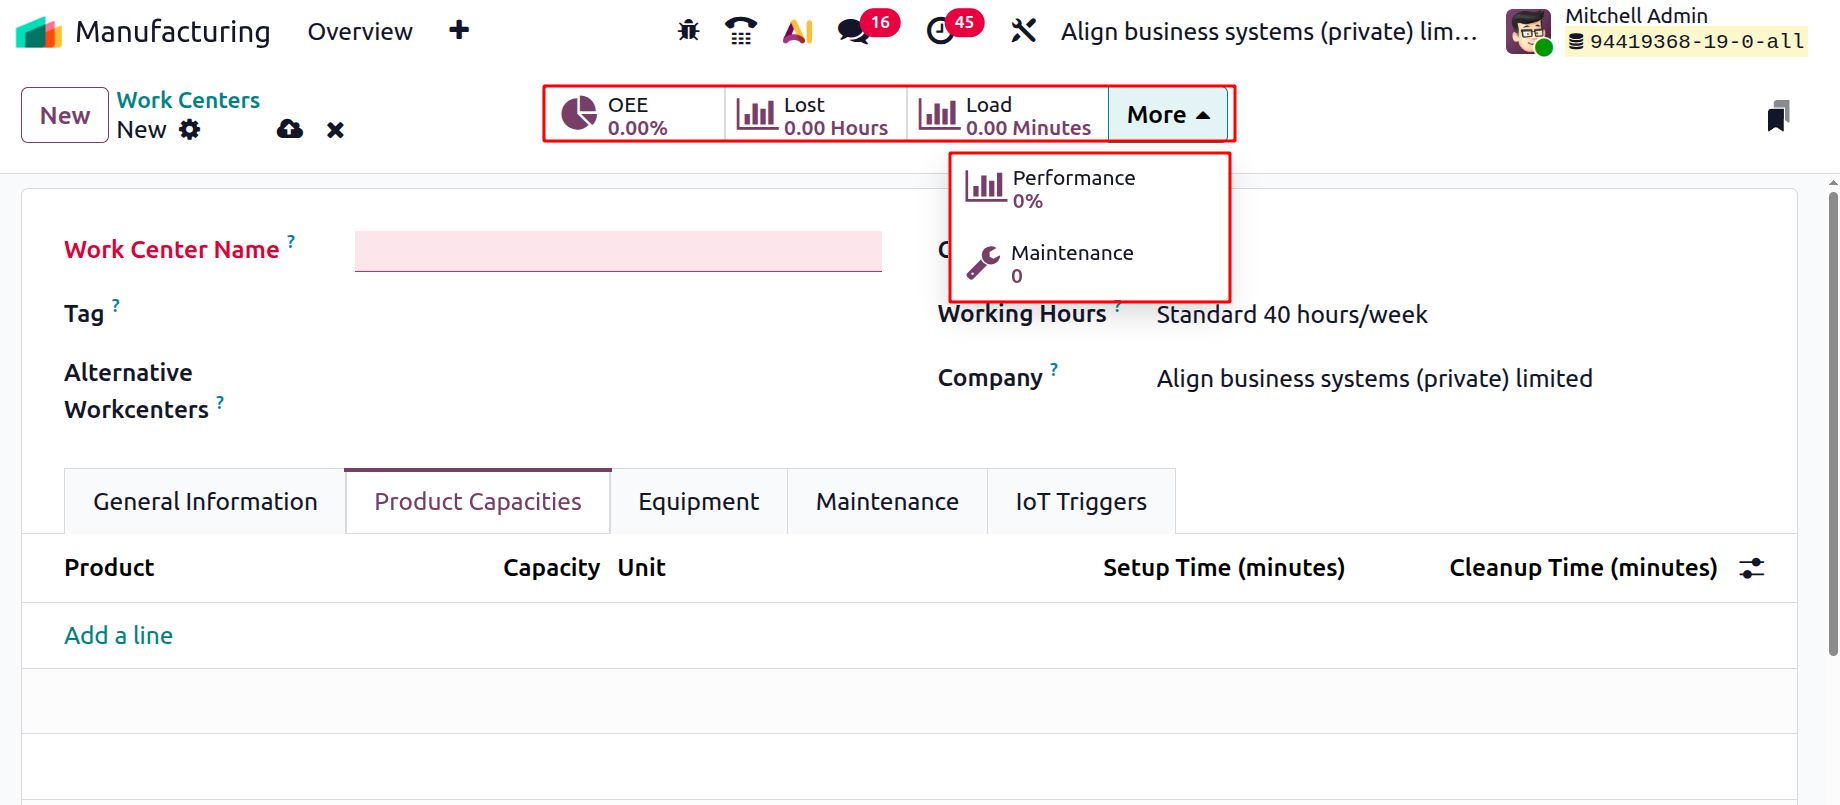Open the Maintenance stat in More dropdown

coord(1071,264)
